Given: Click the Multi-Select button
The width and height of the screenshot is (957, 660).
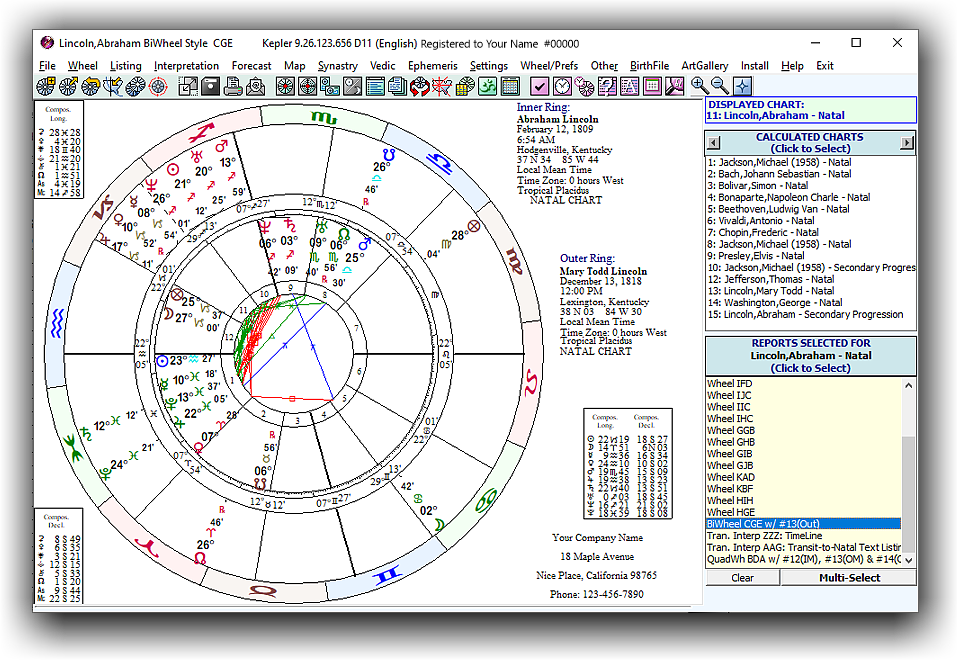Looking at the screenshot, I should 848,578.
